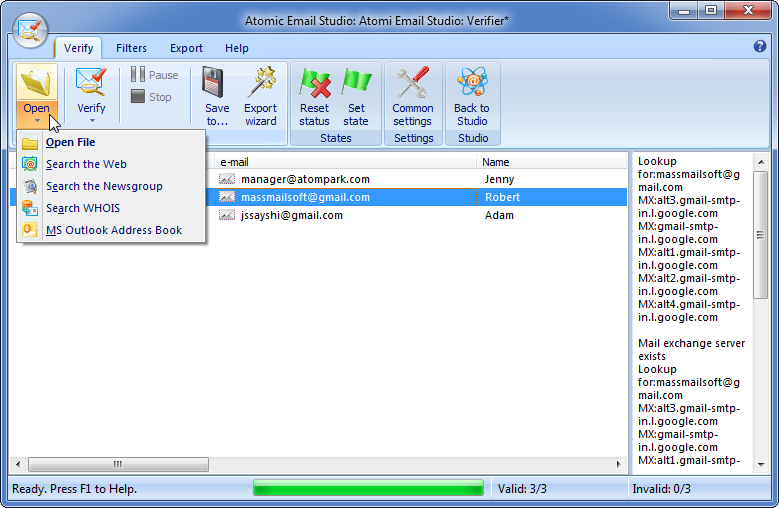Click the Stop button
779x508 pixels.
tap(151, 97)
